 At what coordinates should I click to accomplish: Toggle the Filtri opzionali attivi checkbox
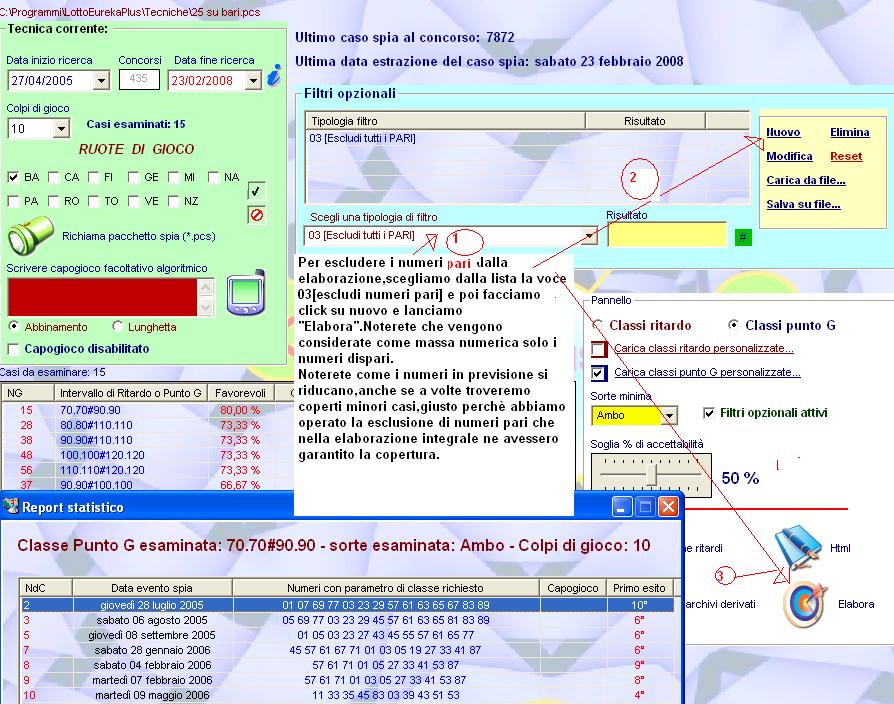click(710, 412)
